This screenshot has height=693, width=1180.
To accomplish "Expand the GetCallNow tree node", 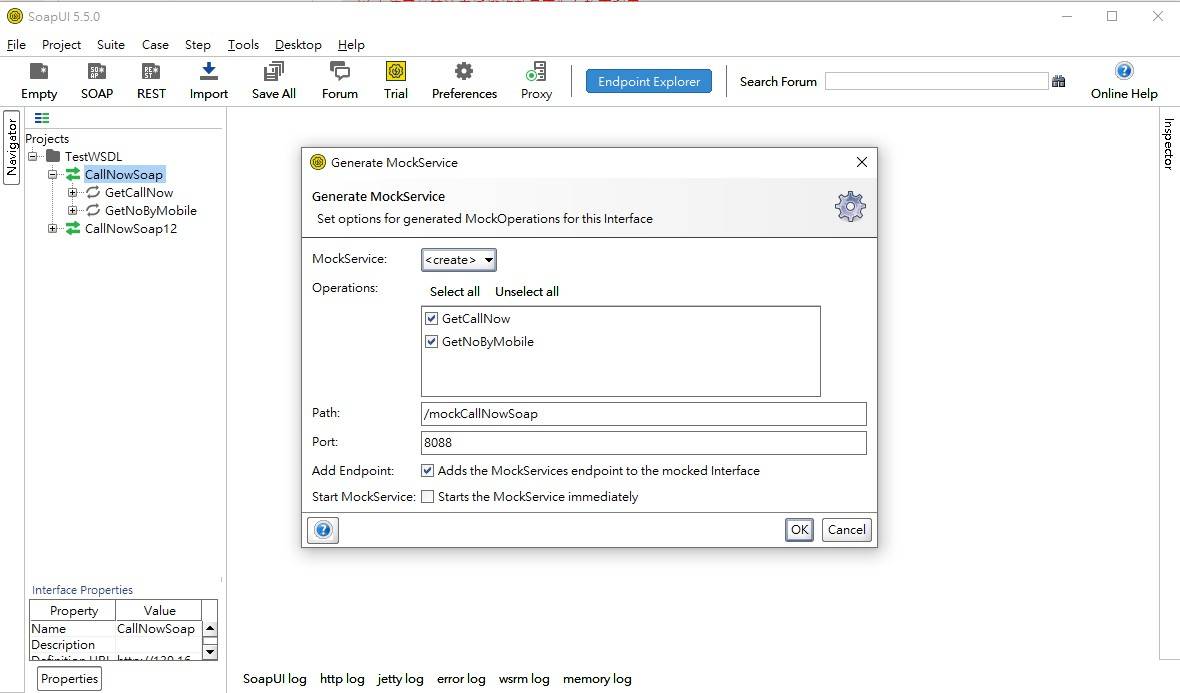I will [73, 193].
